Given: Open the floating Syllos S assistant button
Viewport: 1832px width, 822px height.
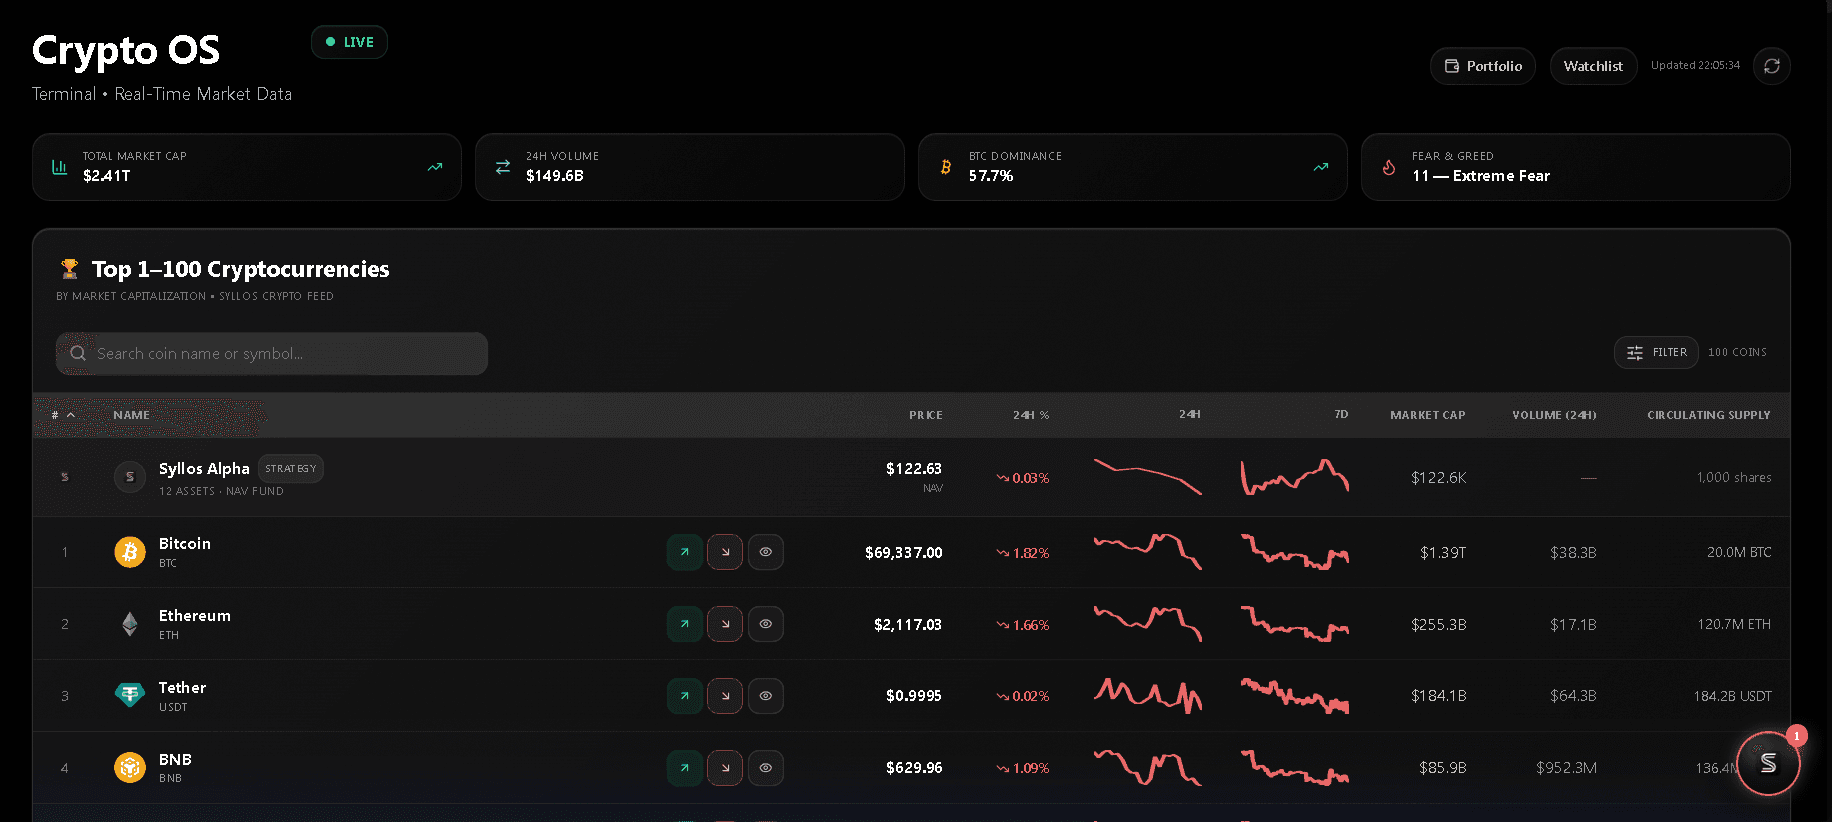Looking at the screenshot, I should pos(1768,763).
